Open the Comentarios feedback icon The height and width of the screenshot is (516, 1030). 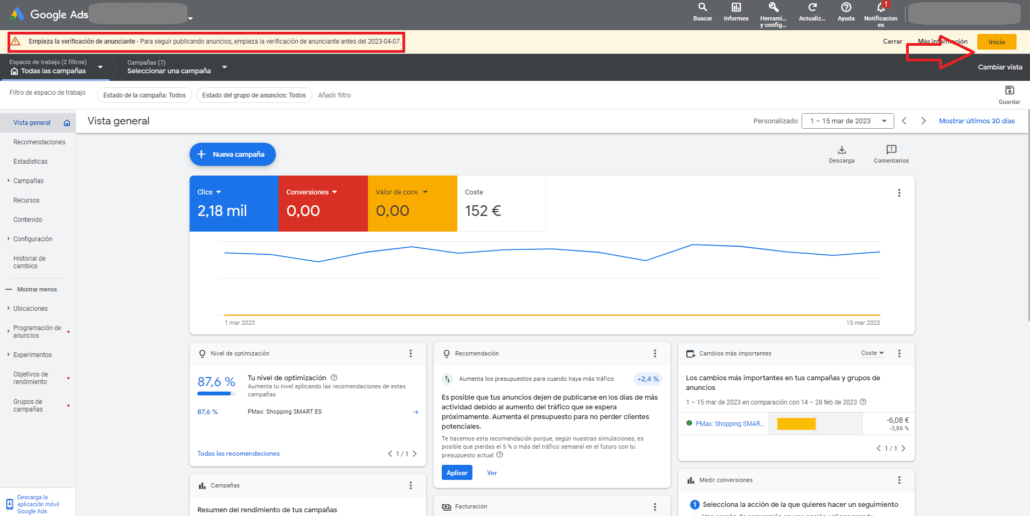tap(891, 150)
